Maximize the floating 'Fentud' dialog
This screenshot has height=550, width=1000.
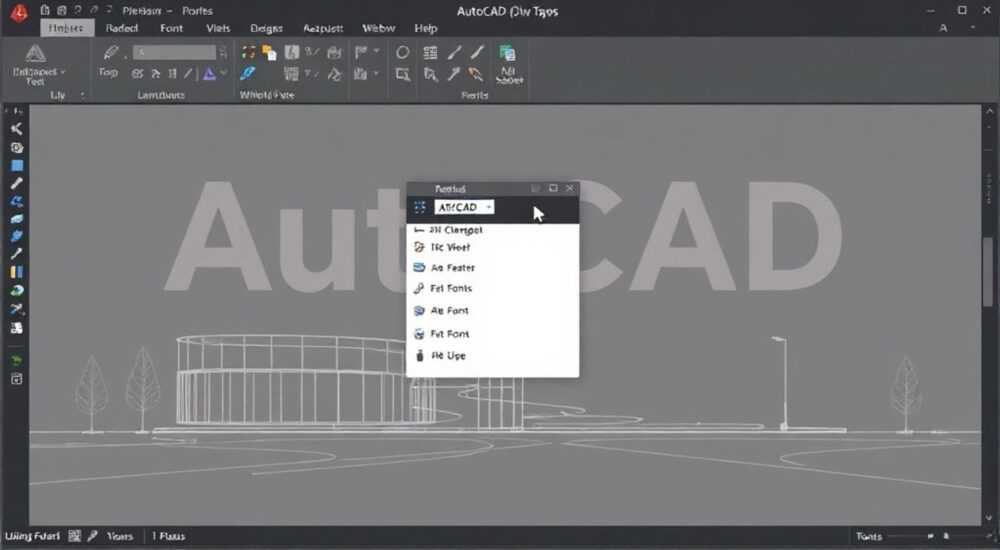pos(553,188)
